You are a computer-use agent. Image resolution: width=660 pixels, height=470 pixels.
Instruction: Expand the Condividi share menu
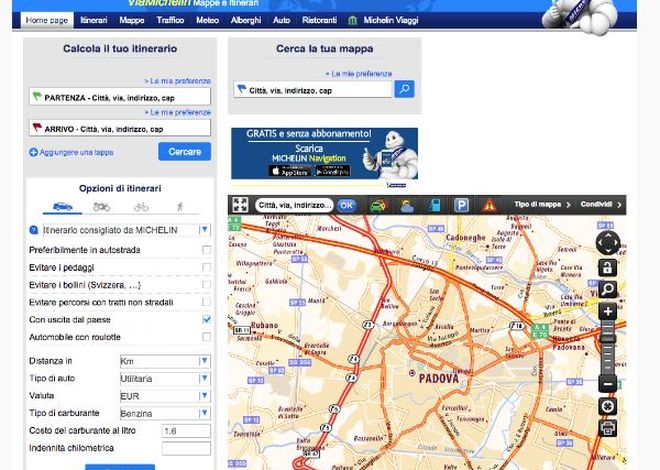[601, 204]
